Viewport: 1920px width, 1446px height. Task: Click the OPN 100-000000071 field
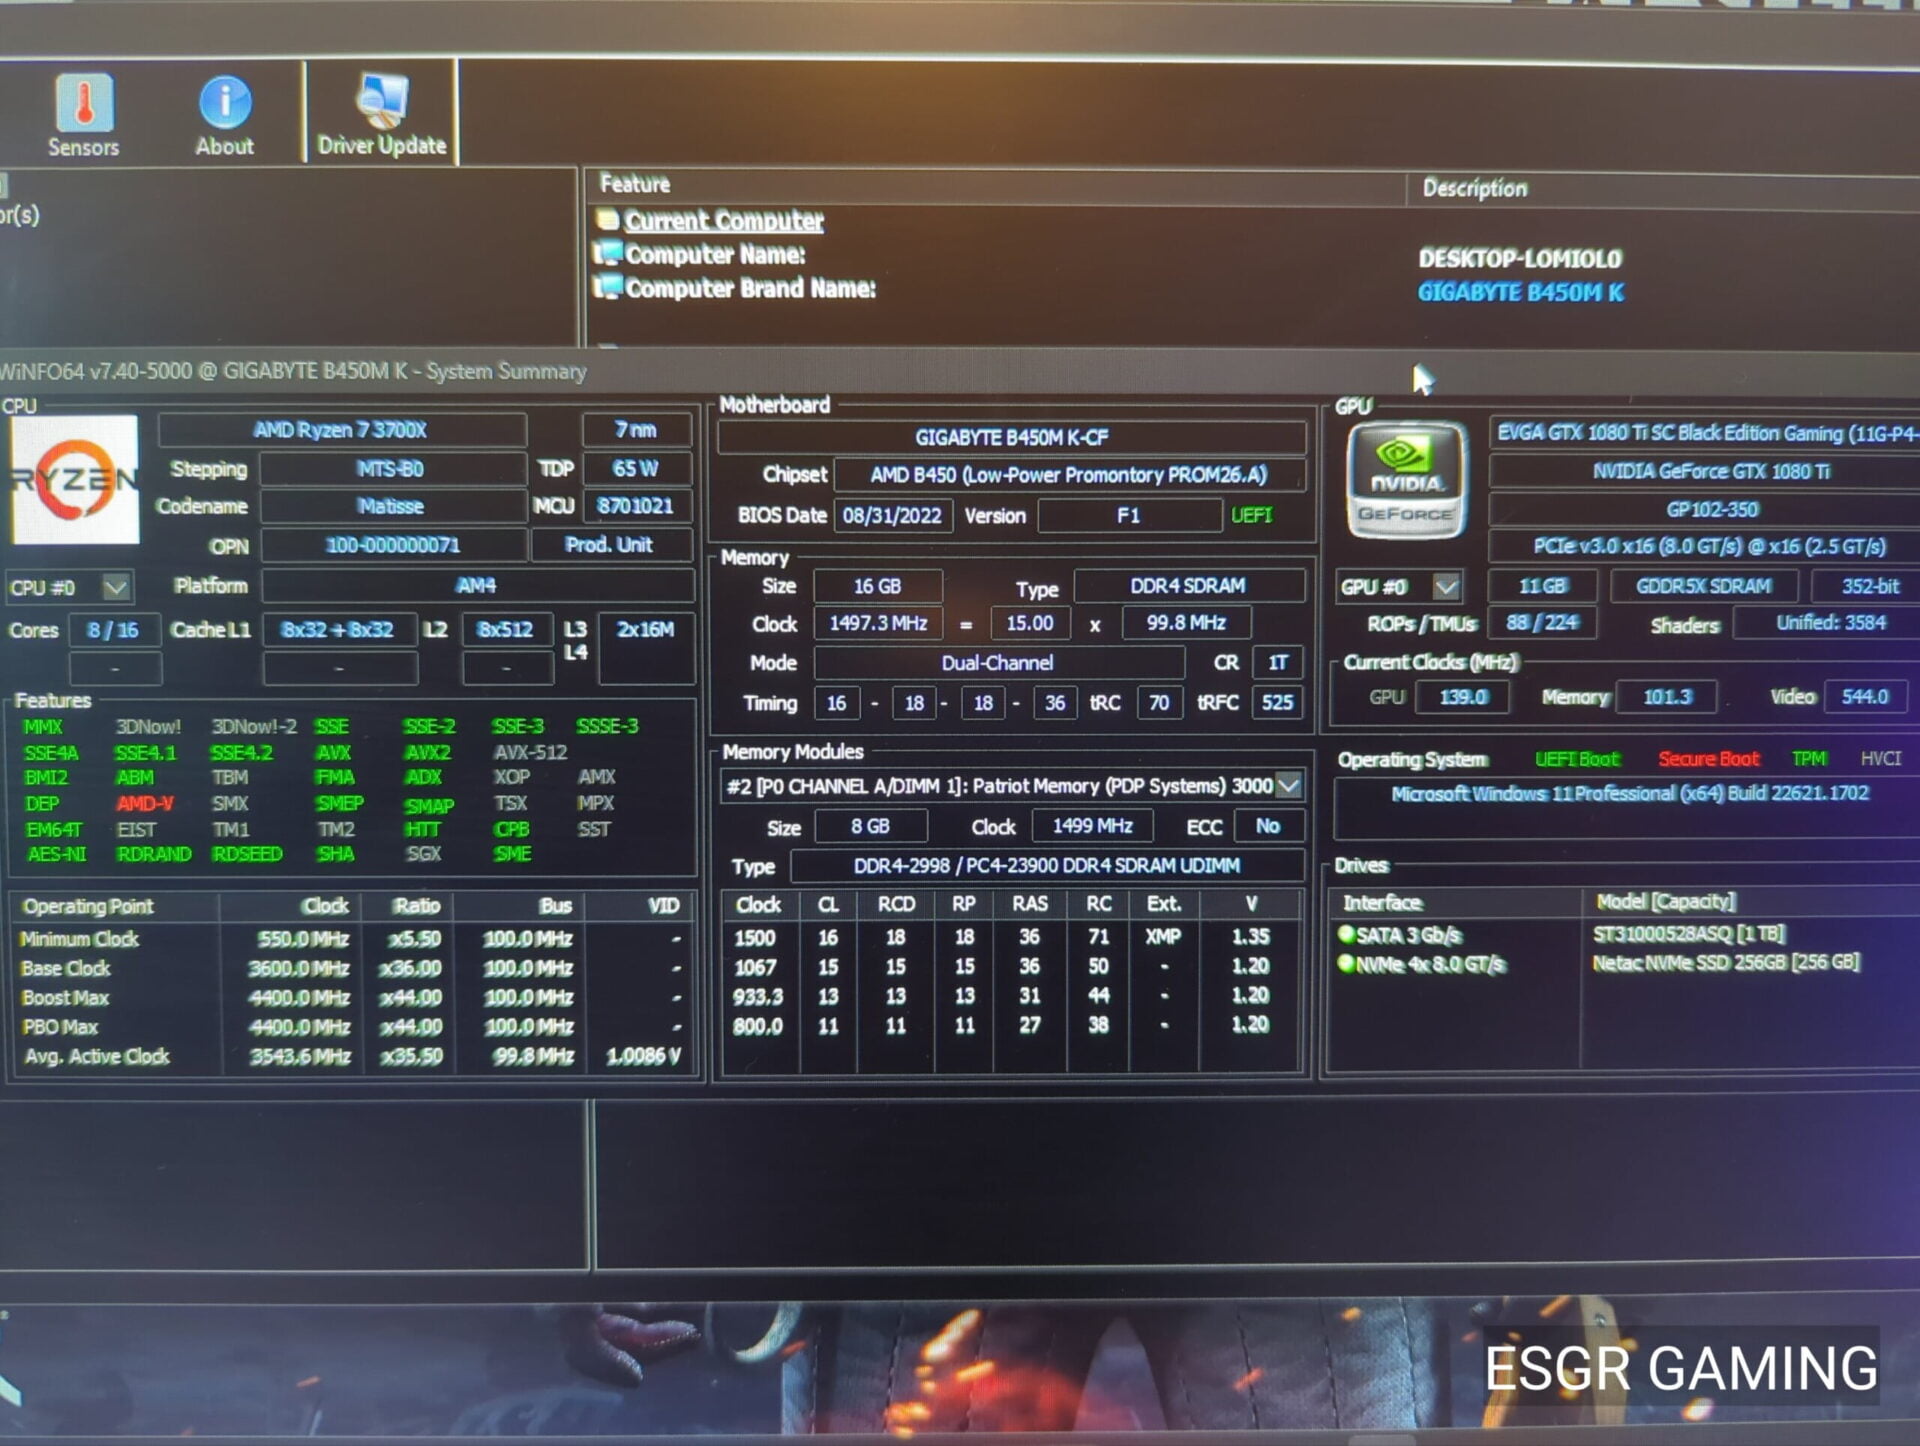point(392,545)
